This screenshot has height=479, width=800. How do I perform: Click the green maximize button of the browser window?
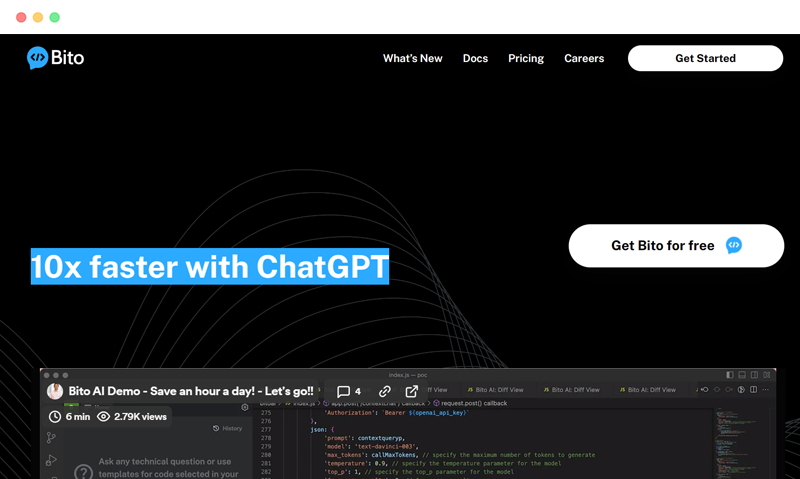click(x=55, y=17)
